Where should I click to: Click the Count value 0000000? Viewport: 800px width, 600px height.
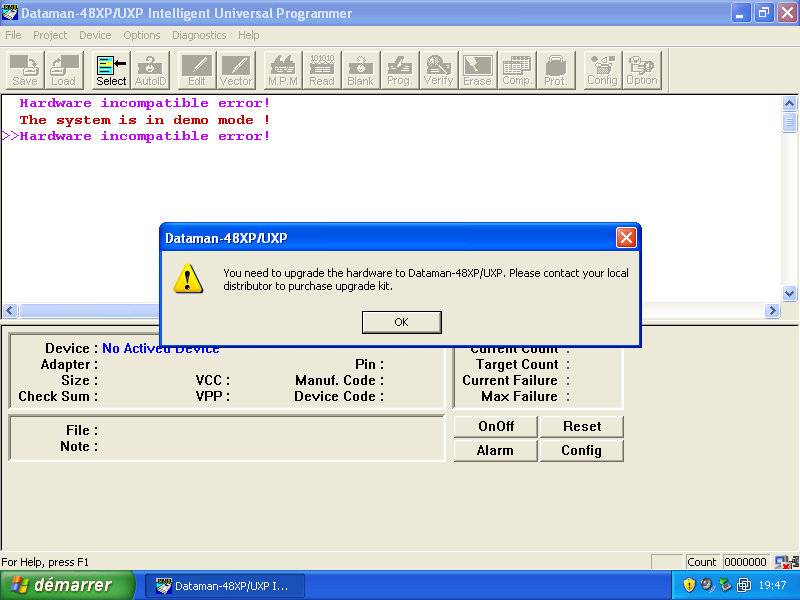(x=745, y=562)
